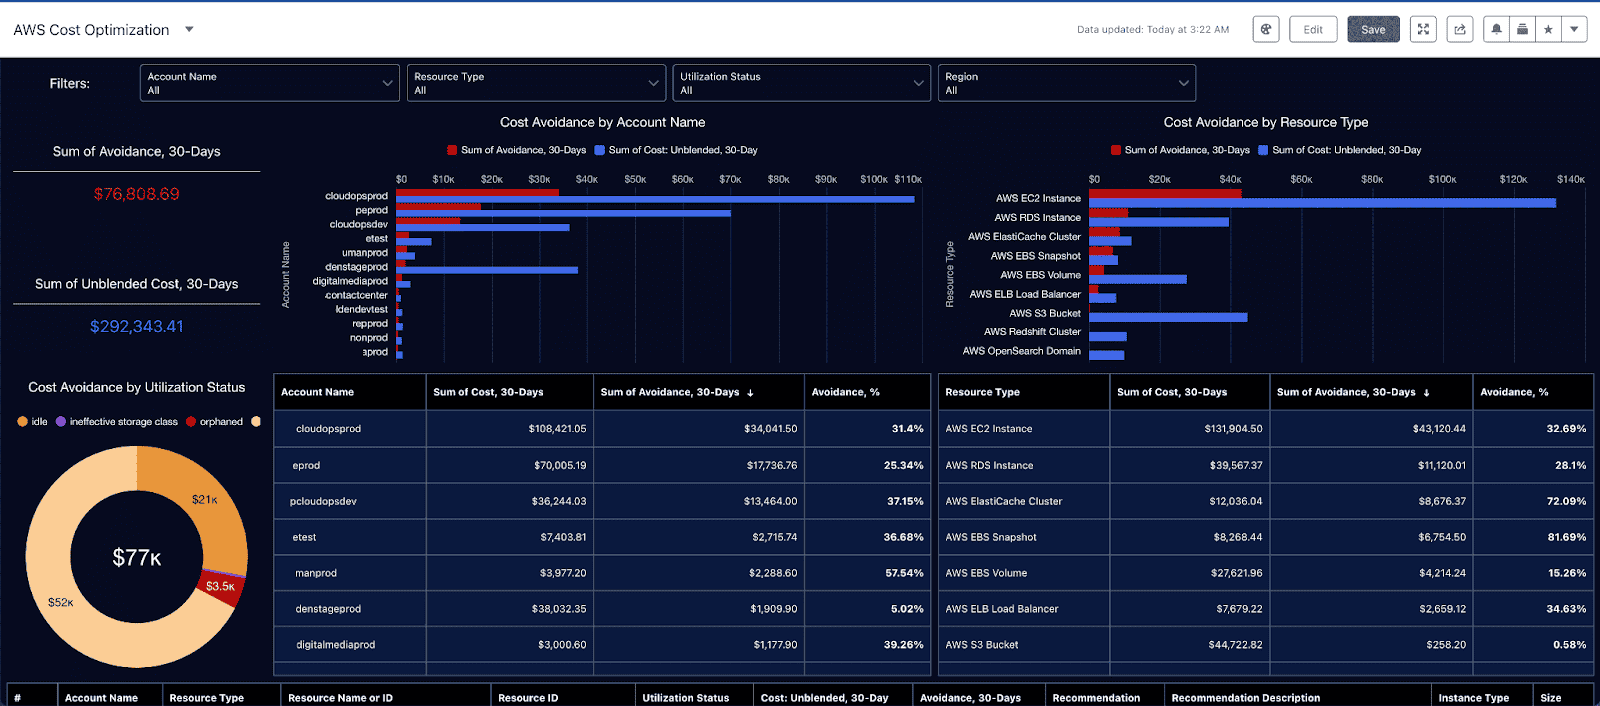
Task: Favorite the dashboard with the star icon
Action: [x=1548, y=30]
